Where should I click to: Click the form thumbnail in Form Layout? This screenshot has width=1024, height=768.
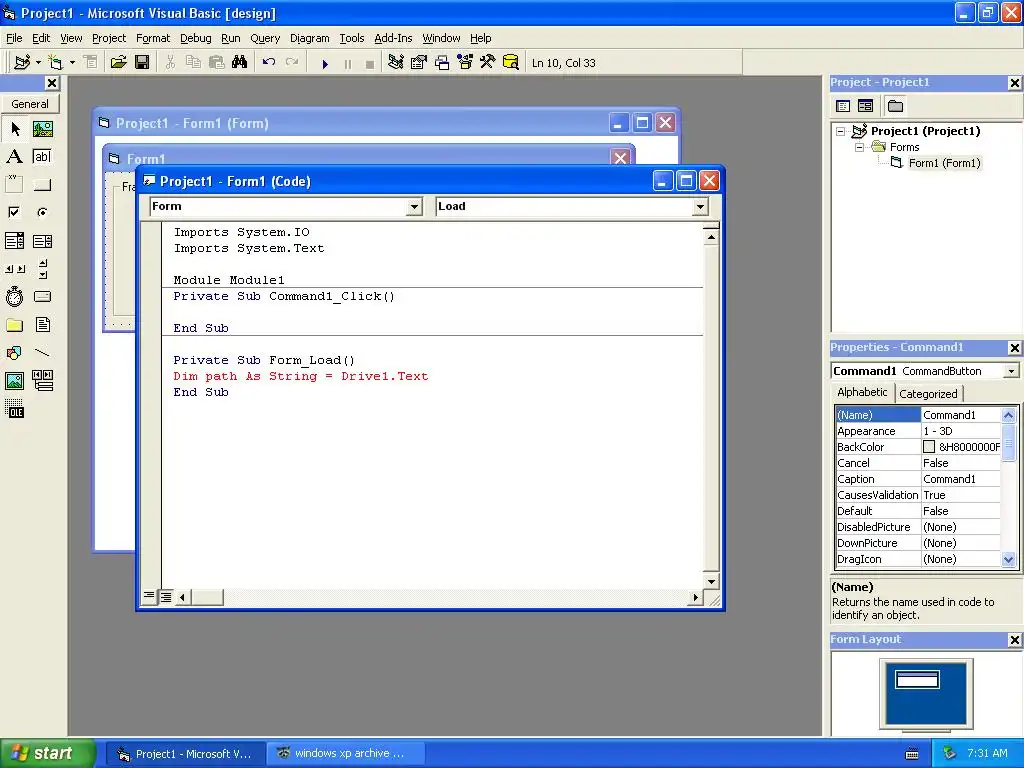point(917,680)
